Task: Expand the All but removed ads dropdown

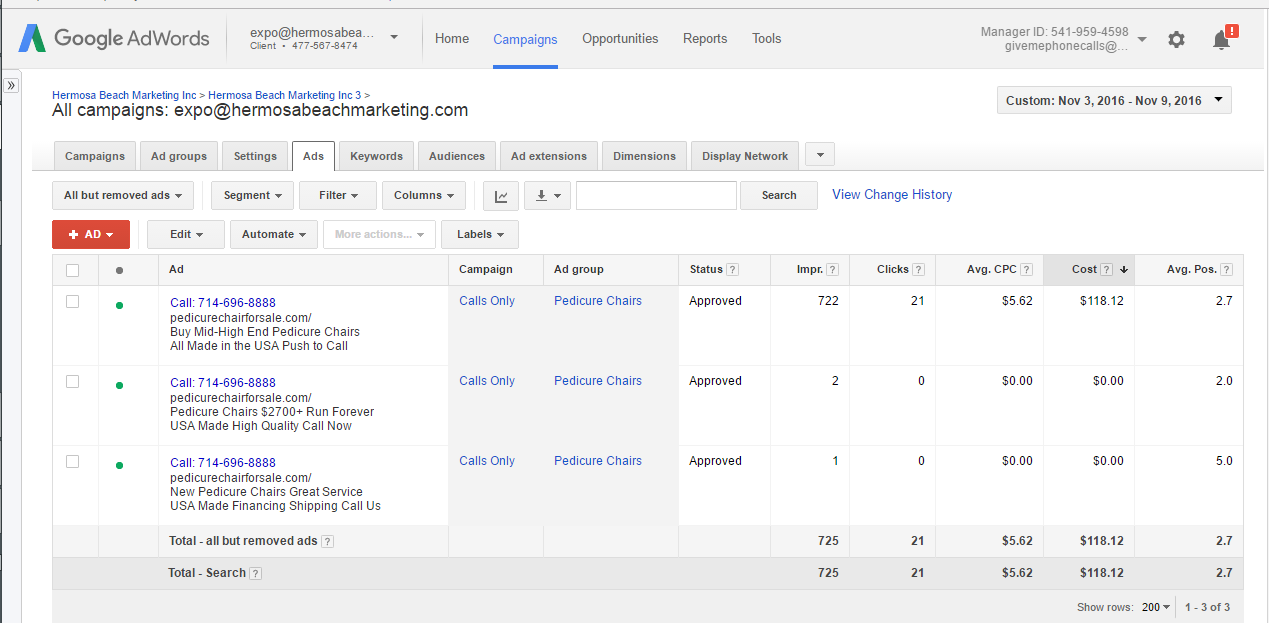Action: tap(123, 196)
